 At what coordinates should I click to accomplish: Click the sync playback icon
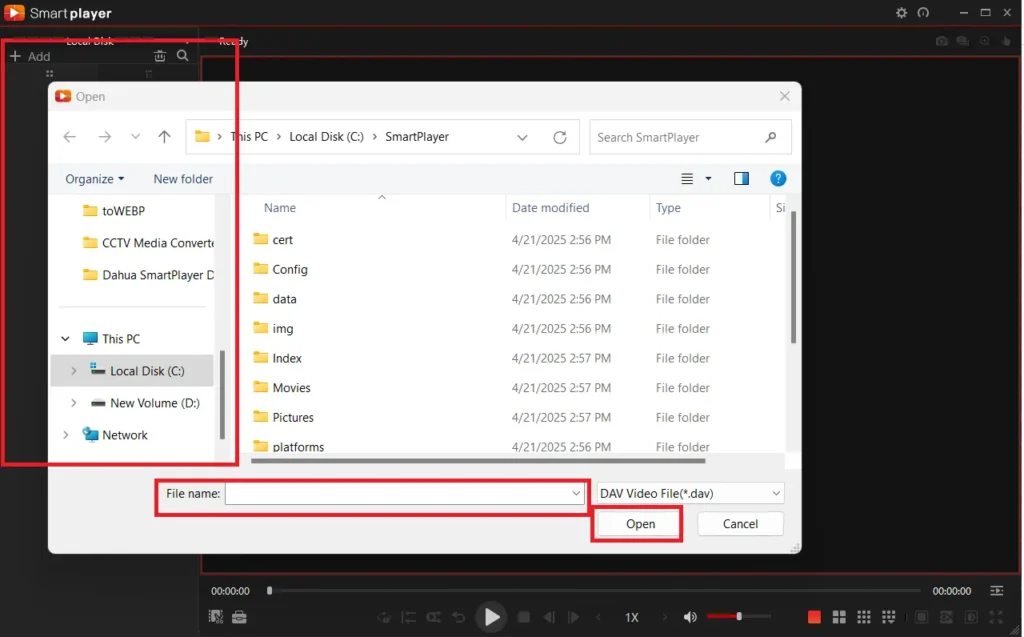384,617
